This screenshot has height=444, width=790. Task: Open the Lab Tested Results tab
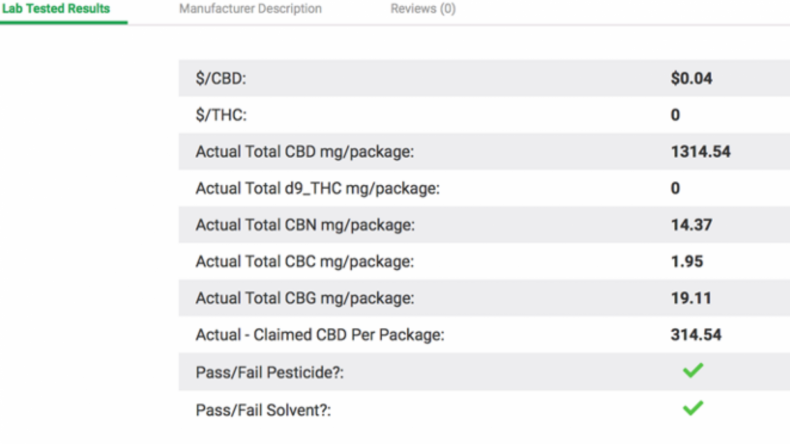[x=56, y=9]
